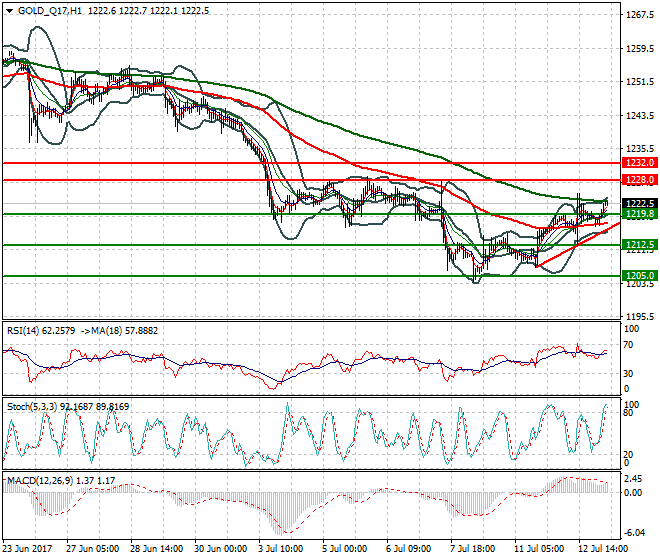Click the 1205.0 green support label

(x=640, y=276)
